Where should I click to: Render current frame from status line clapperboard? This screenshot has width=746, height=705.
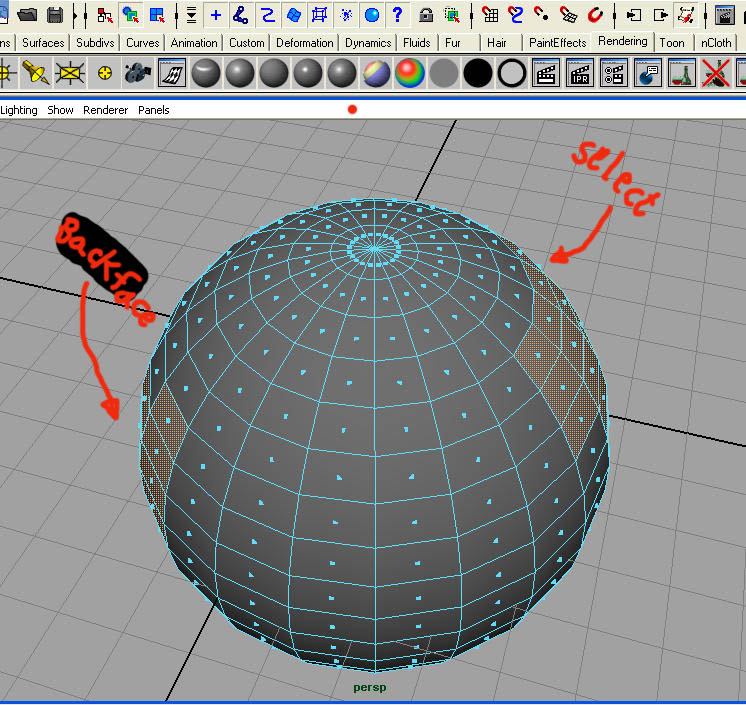725,15
